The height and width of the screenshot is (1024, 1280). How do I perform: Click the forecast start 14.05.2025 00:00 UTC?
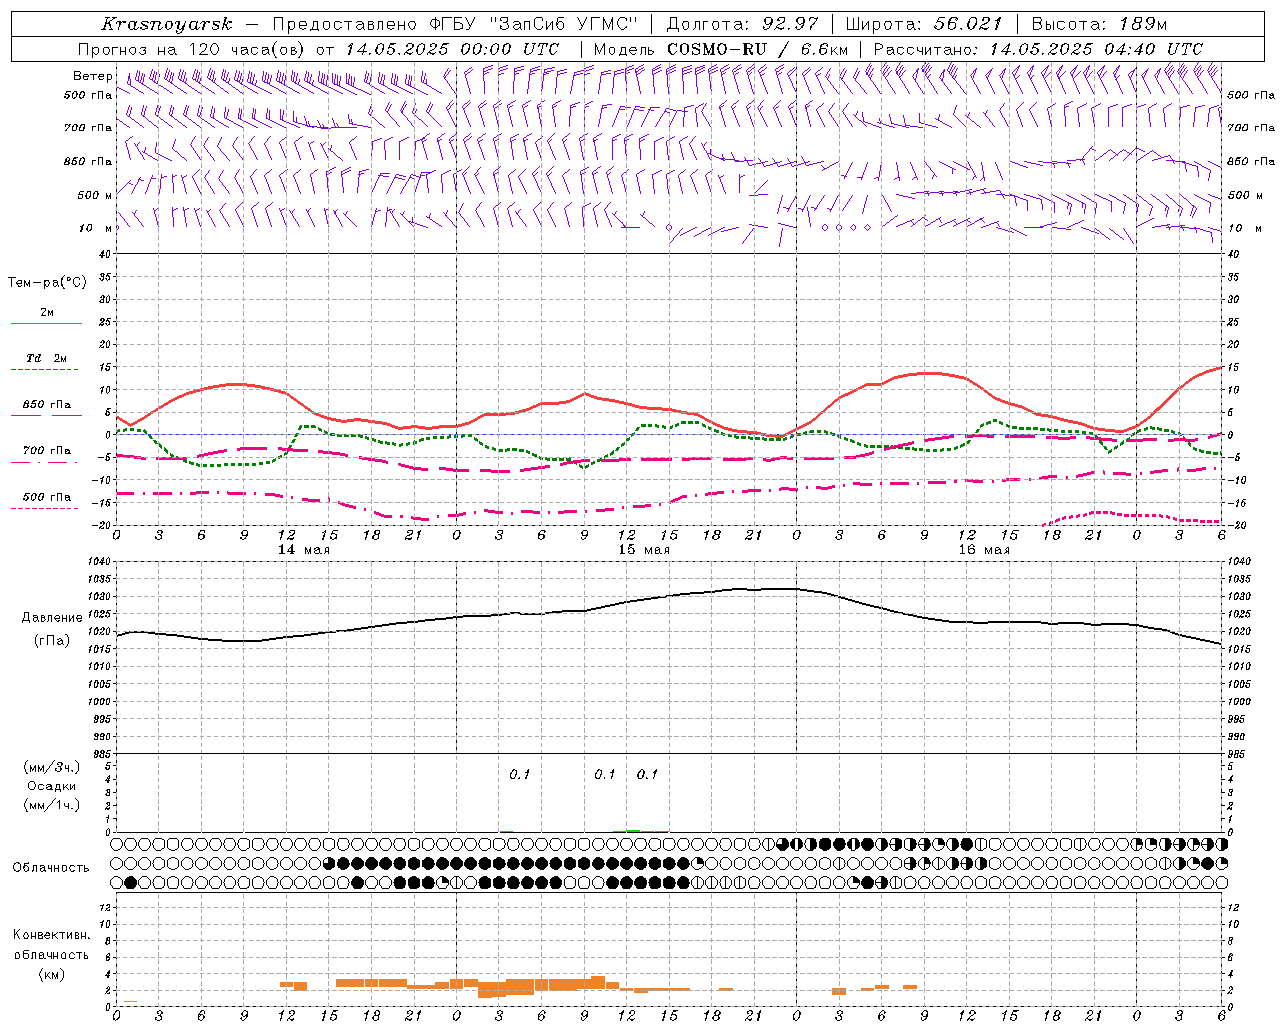(x=451, y=49)
